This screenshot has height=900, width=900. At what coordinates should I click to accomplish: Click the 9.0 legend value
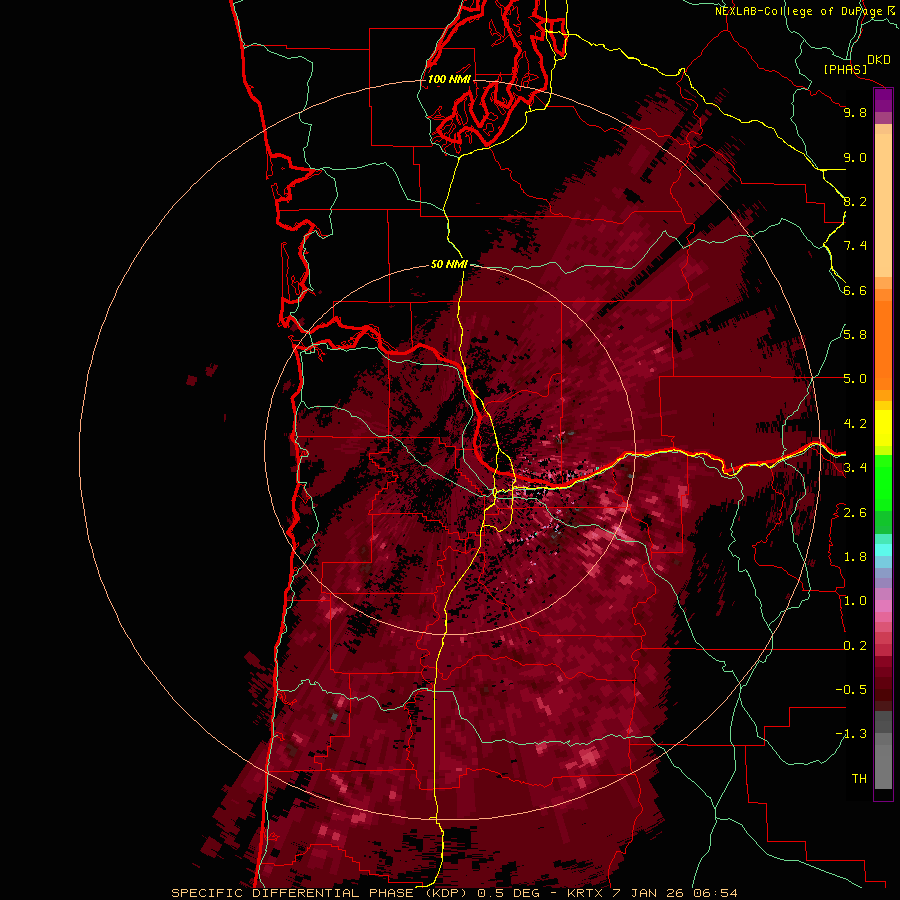click(x=855, y=157)
